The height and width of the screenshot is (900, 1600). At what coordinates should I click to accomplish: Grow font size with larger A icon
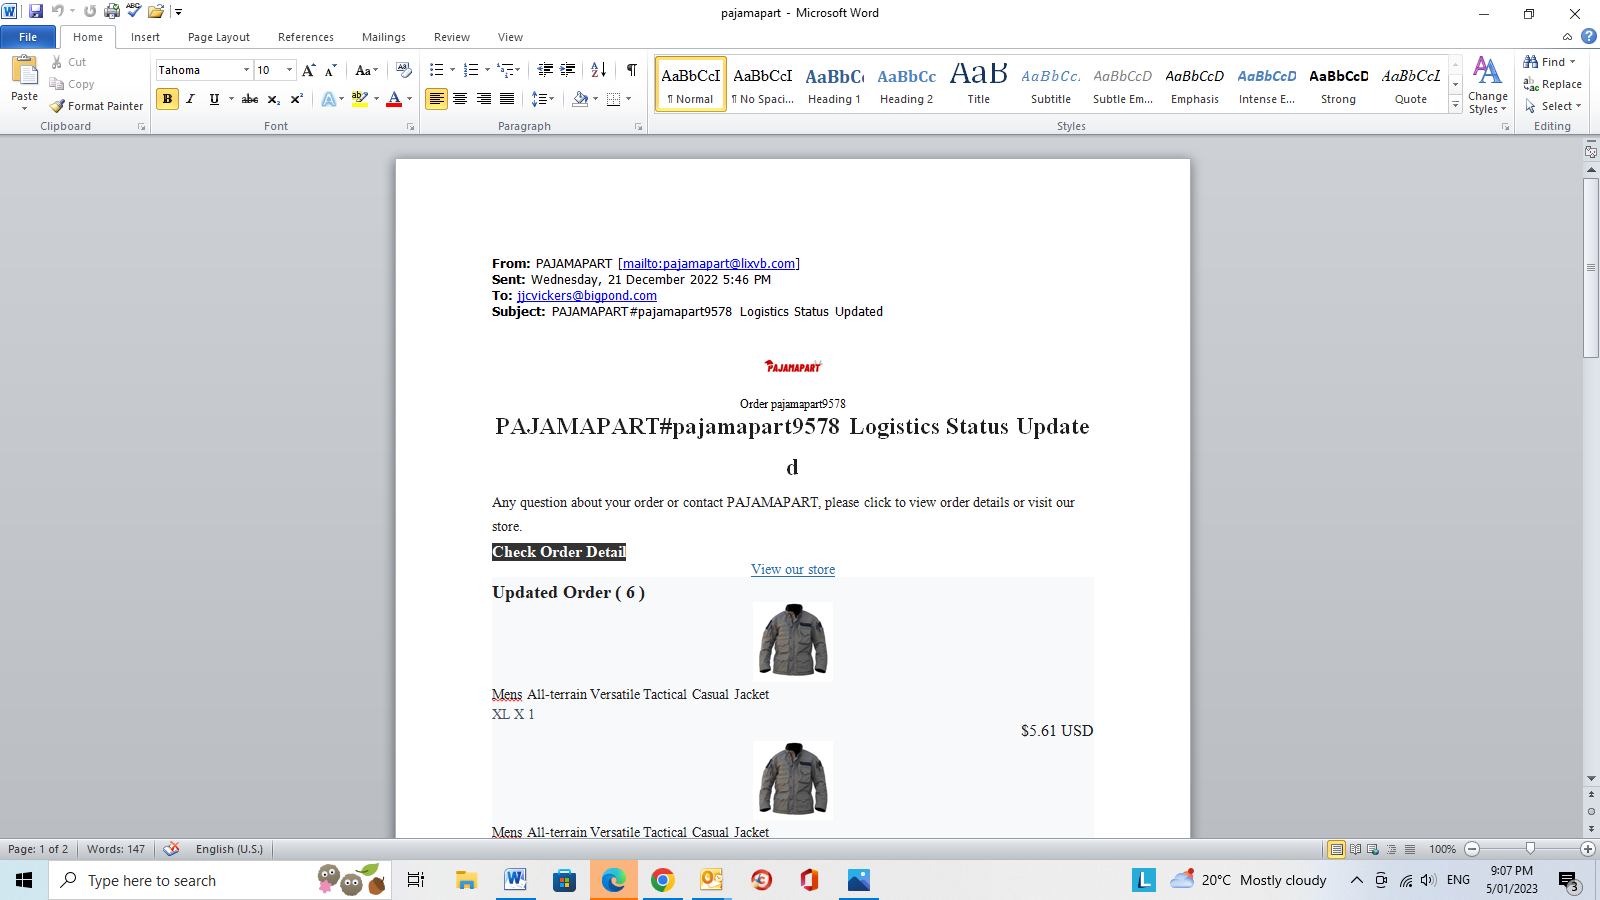click(x=309, y=70)
